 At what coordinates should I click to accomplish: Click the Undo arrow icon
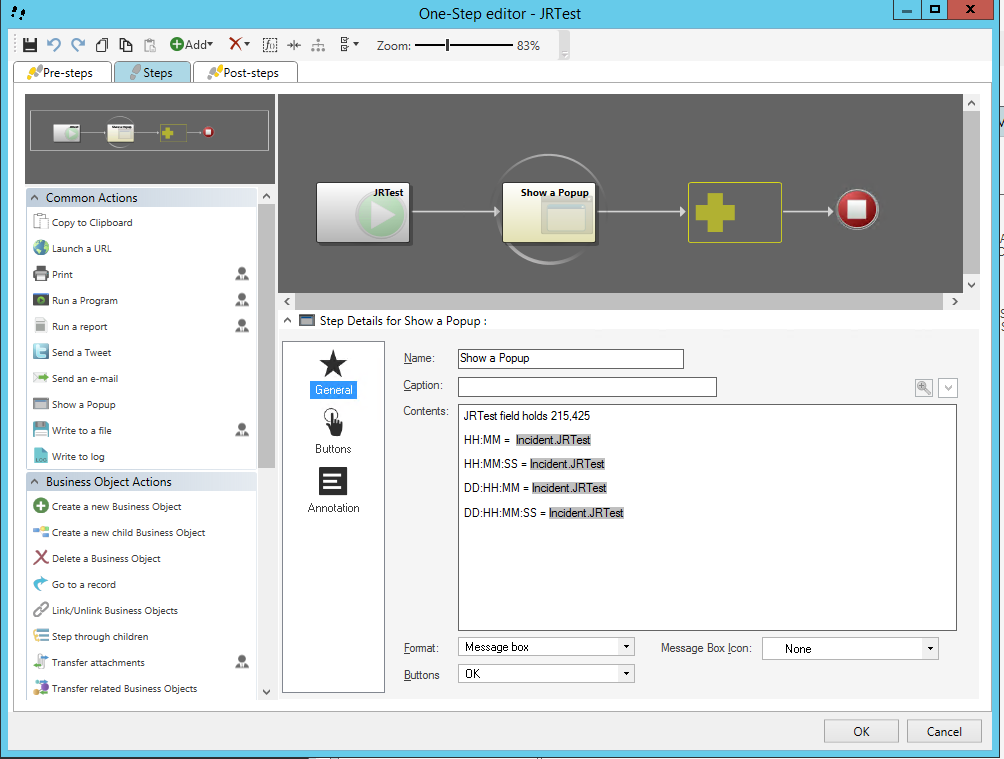(54, 45)
